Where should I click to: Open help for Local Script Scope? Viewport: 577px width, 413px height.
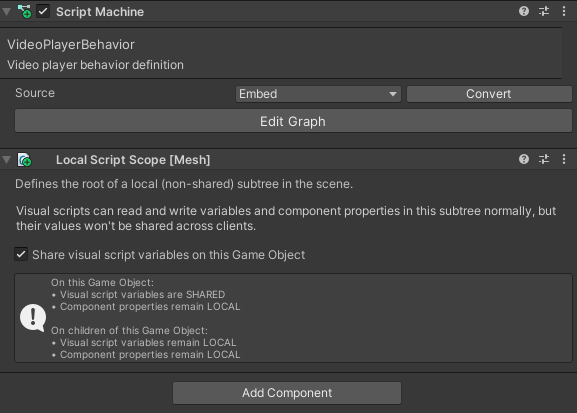pos(524,159)
